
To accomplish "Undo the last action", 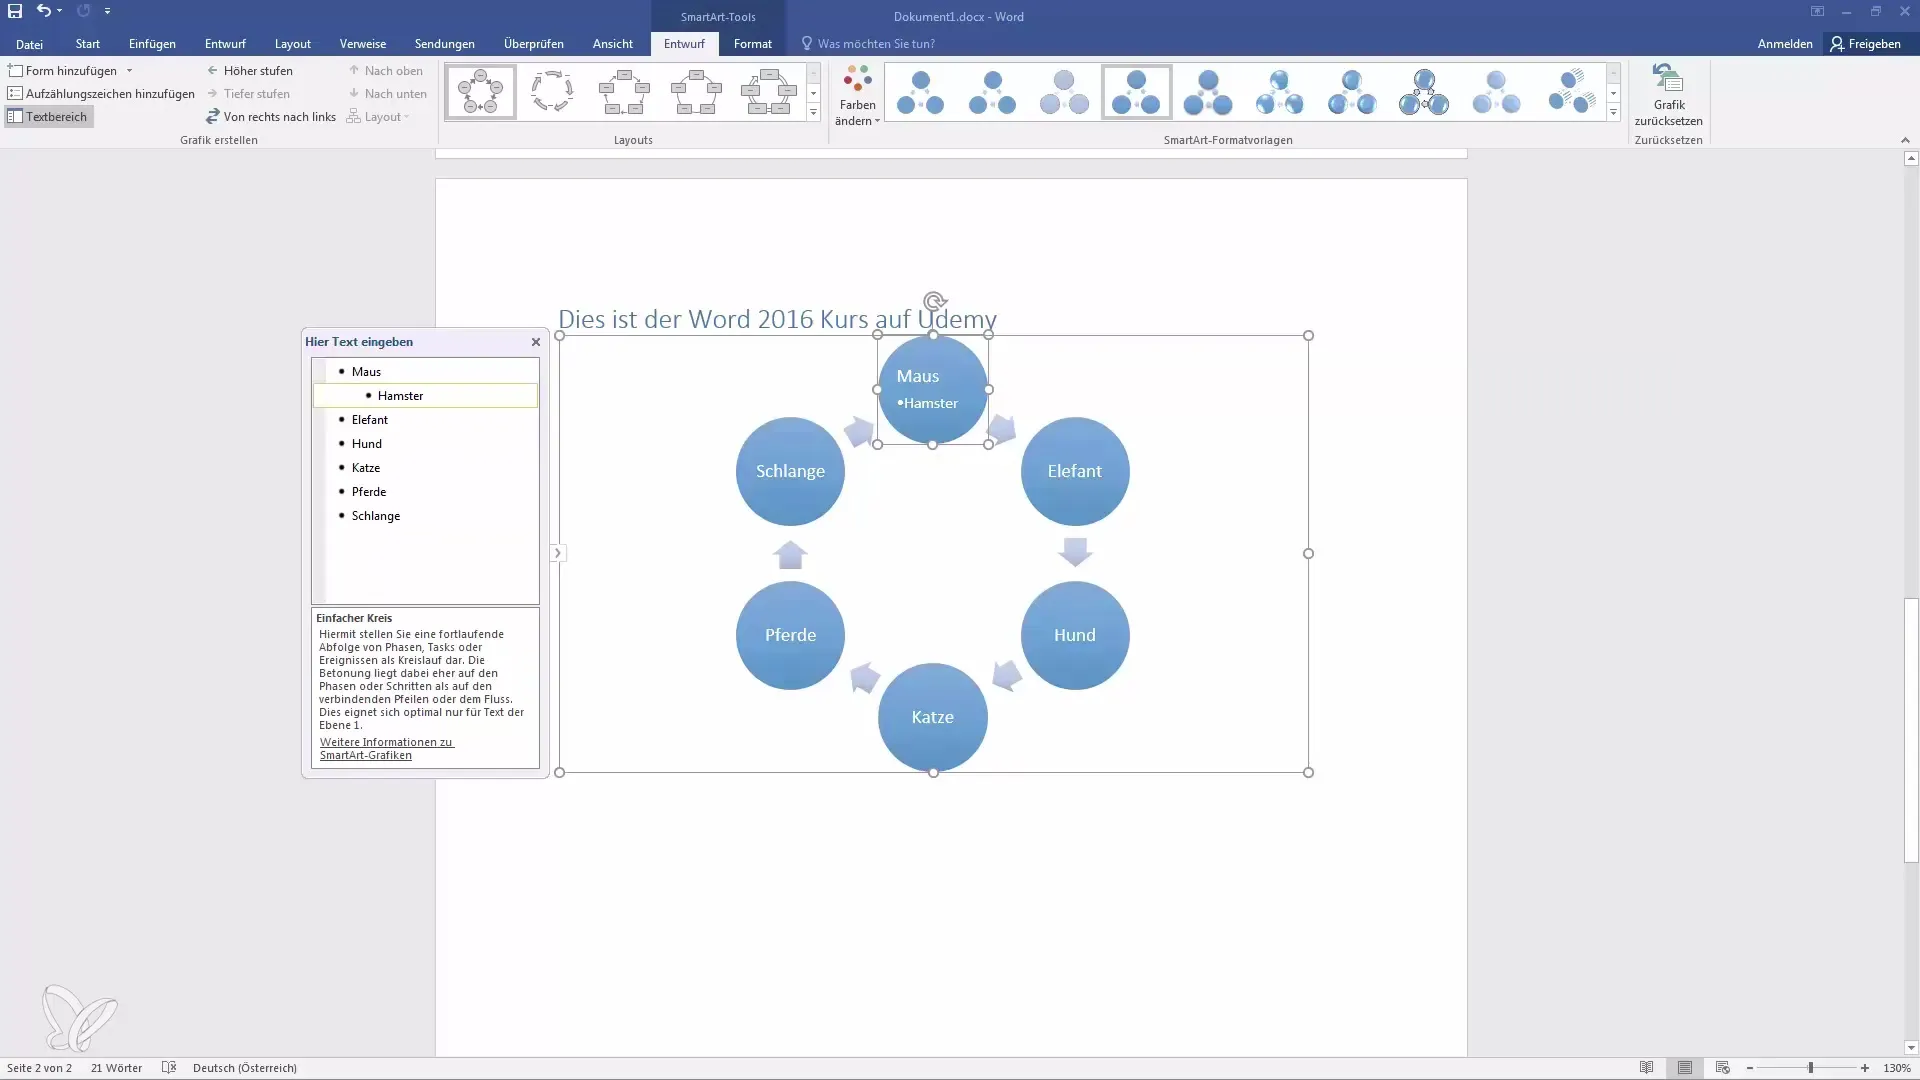I will point(43,11).
